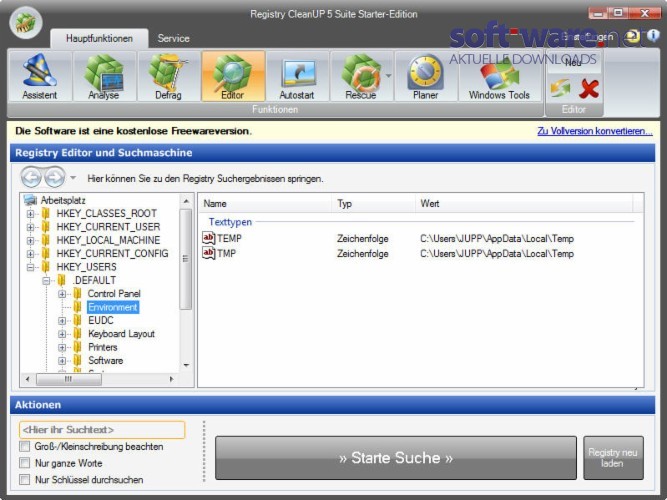Expand the HKEY_CURRENT_USER node
Image resolution: width=667 pixels, height=500 pixels.
coord(30,227)
